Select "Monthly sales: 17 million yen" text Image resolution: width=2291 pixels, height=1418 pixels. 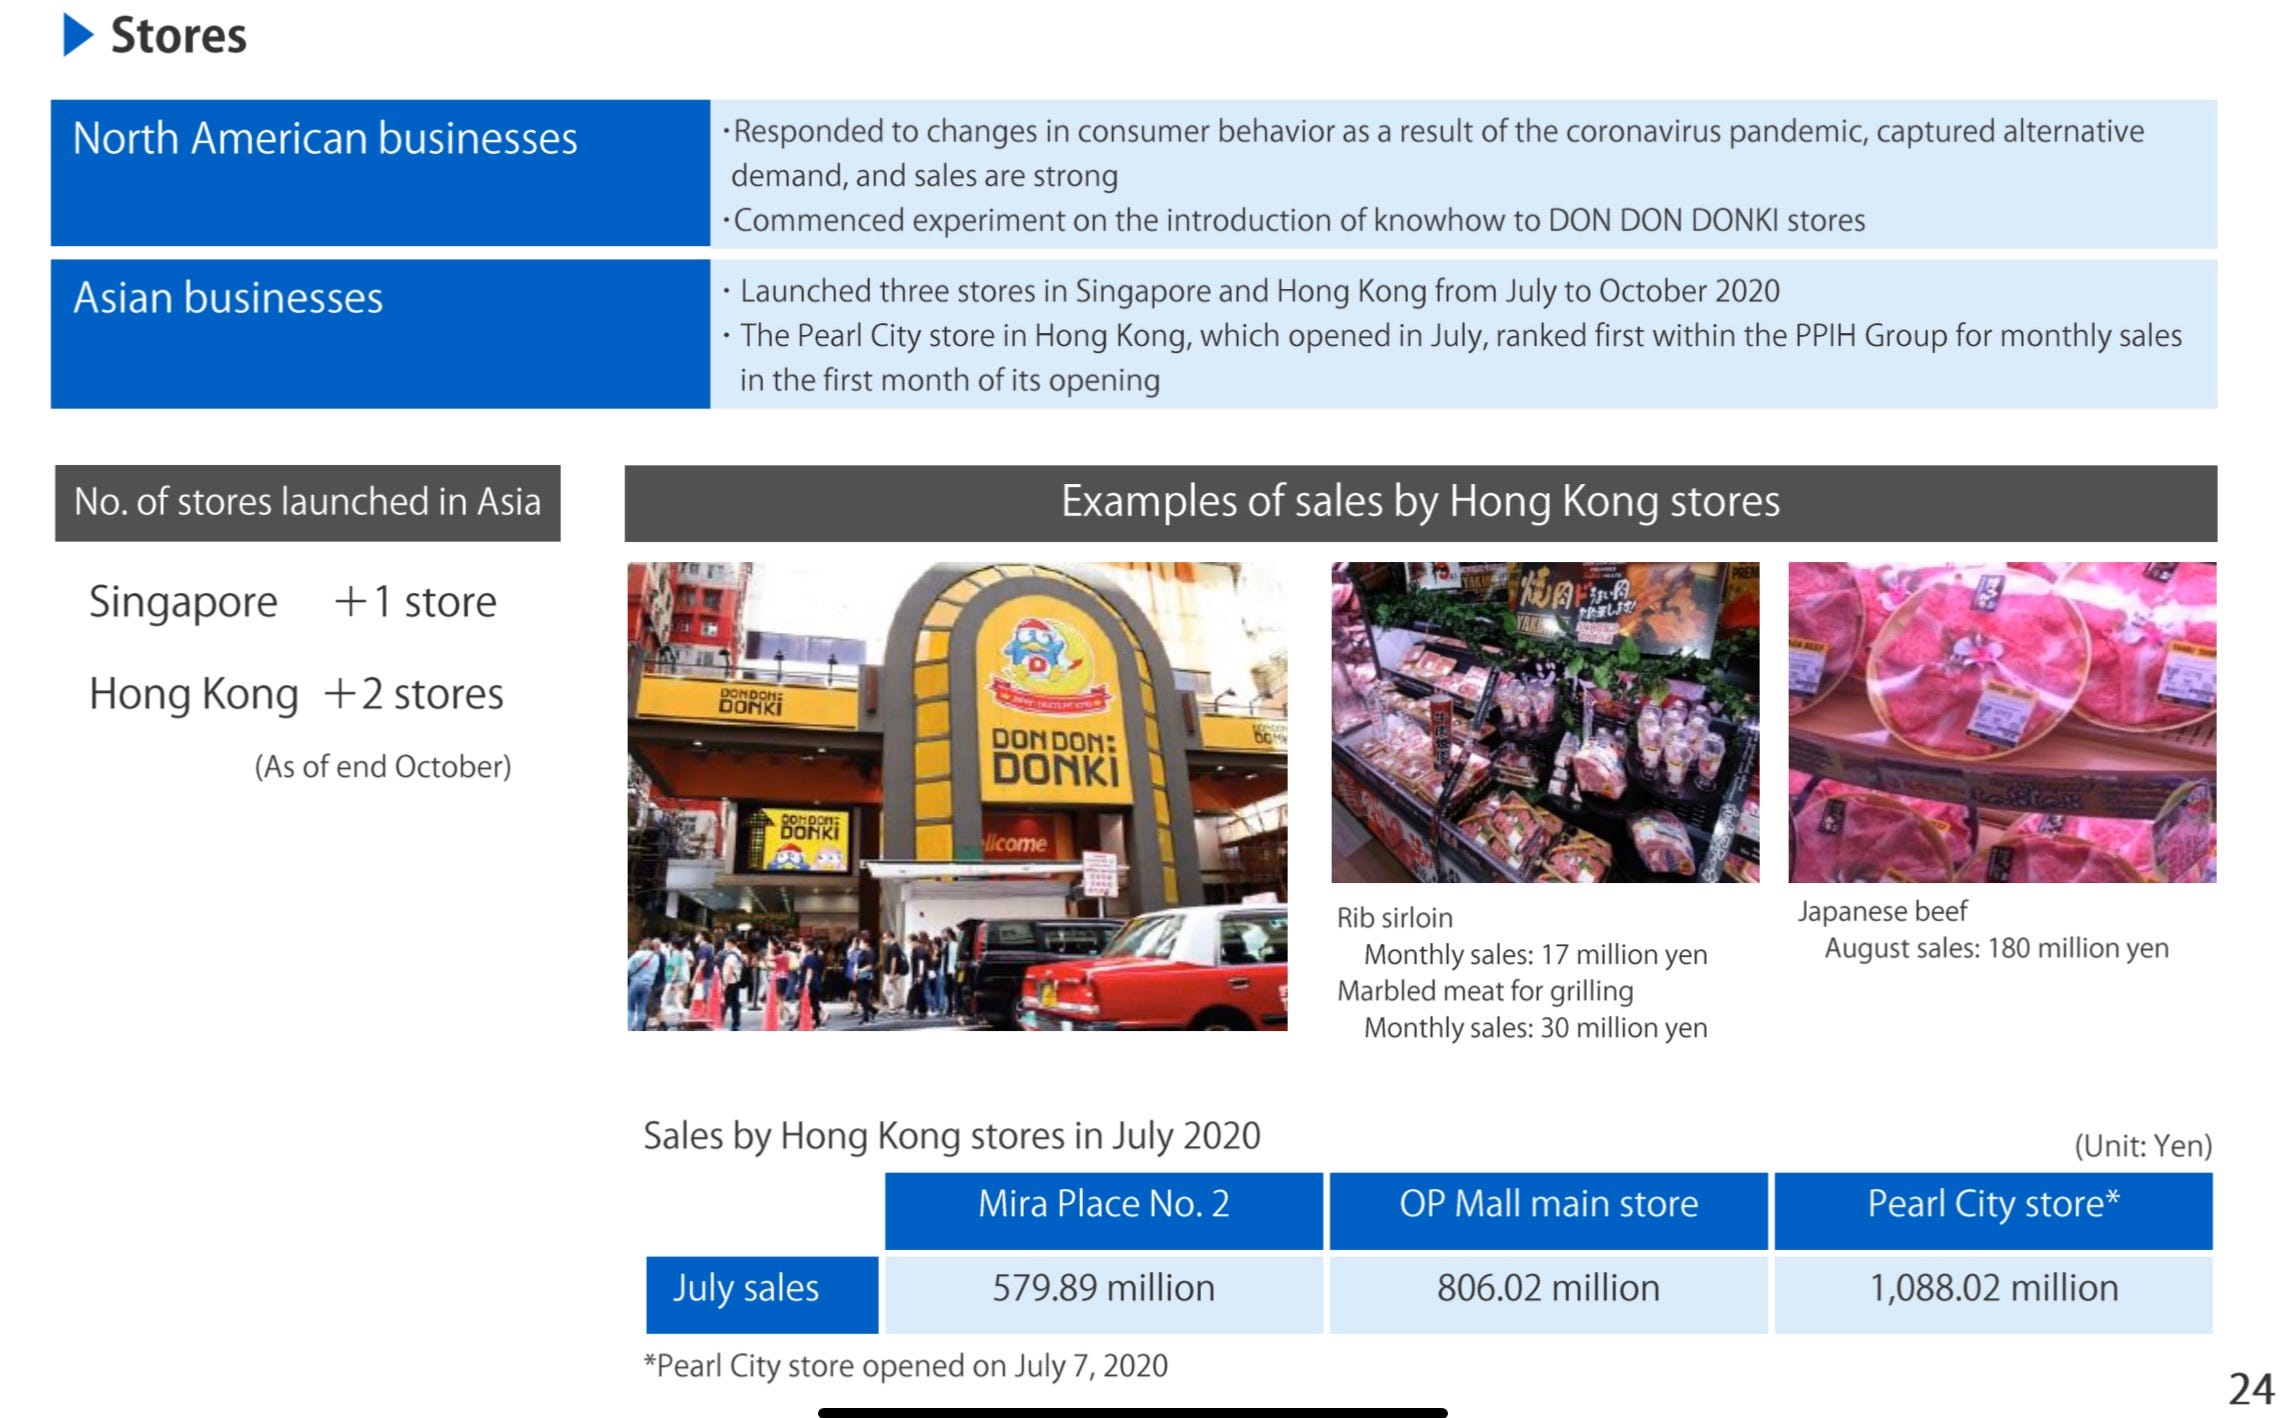(x=1536, y=955)
